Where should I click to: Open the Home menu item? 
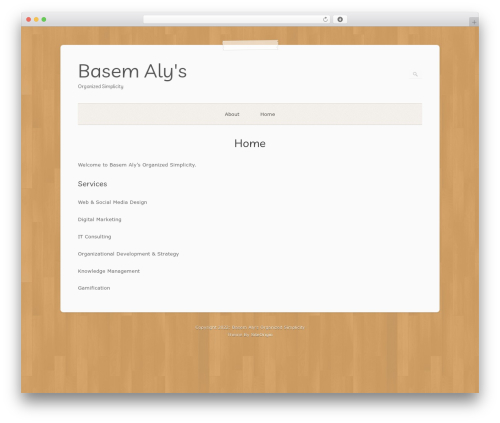coord(268,114)
